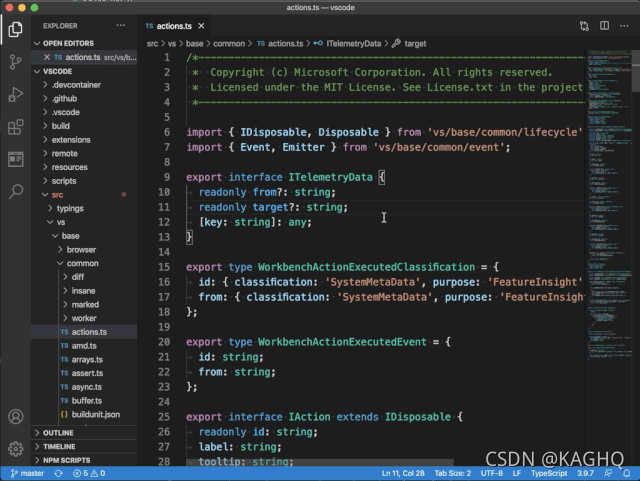The width and height of the screenshot is (640, 481).
Task: Expand the Timeline panel
Action: click(84, 447)
